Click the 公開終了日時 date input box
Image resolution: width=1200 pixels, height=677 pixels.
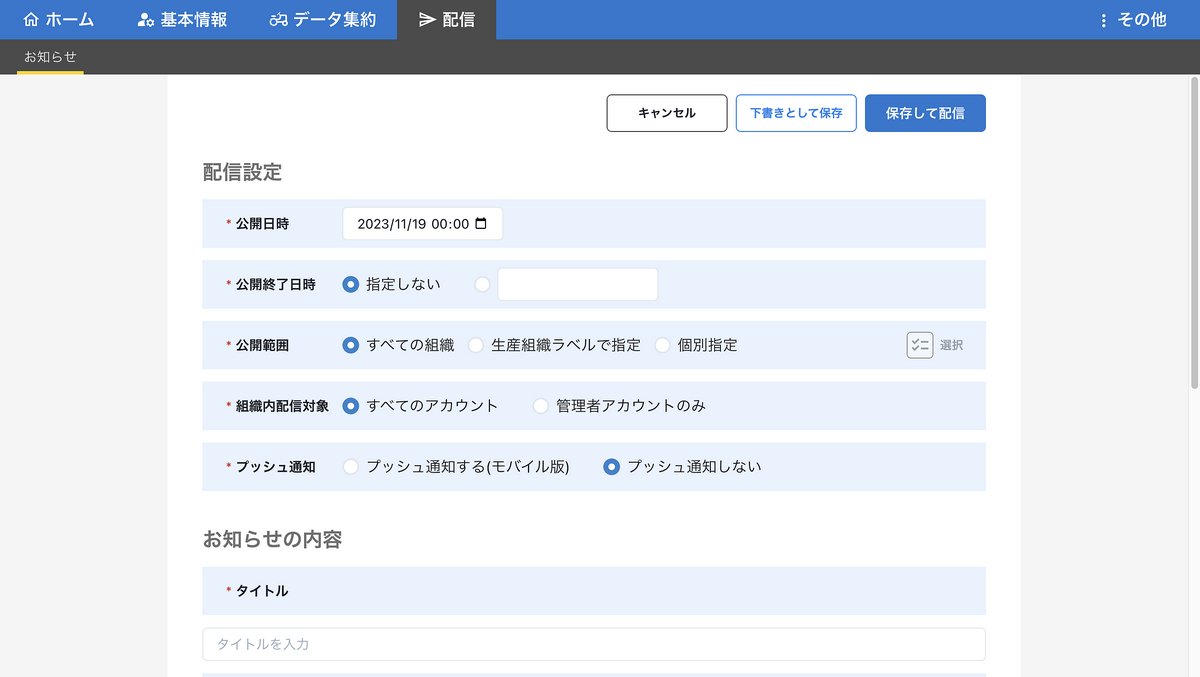click(578, 284)
